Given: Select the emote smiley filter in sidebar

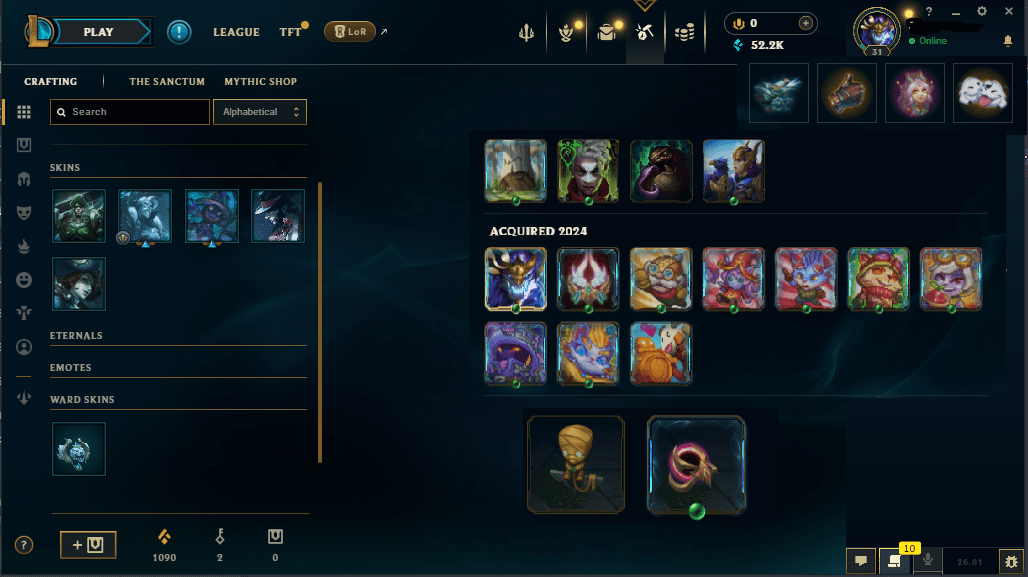Looking at the screenshot, I should (24, 280).
